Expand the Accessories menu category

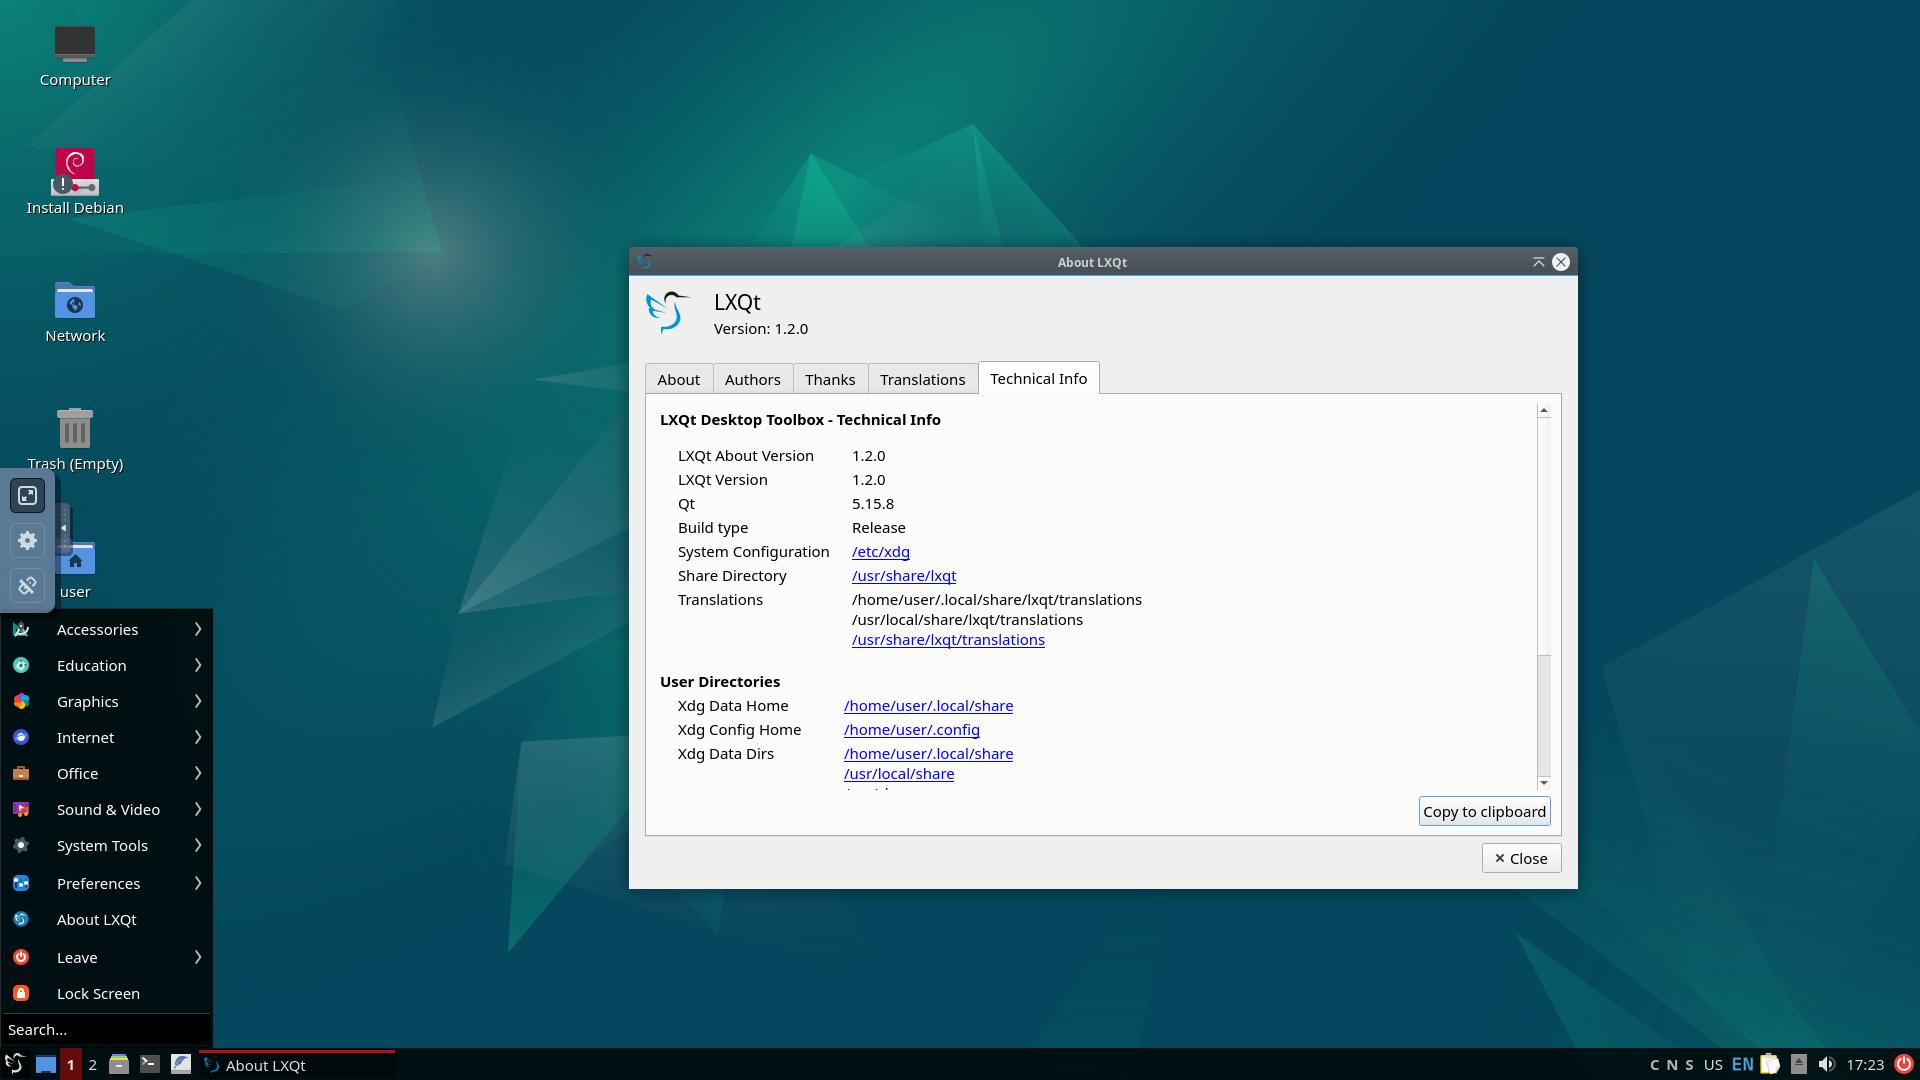click(106, 629)
